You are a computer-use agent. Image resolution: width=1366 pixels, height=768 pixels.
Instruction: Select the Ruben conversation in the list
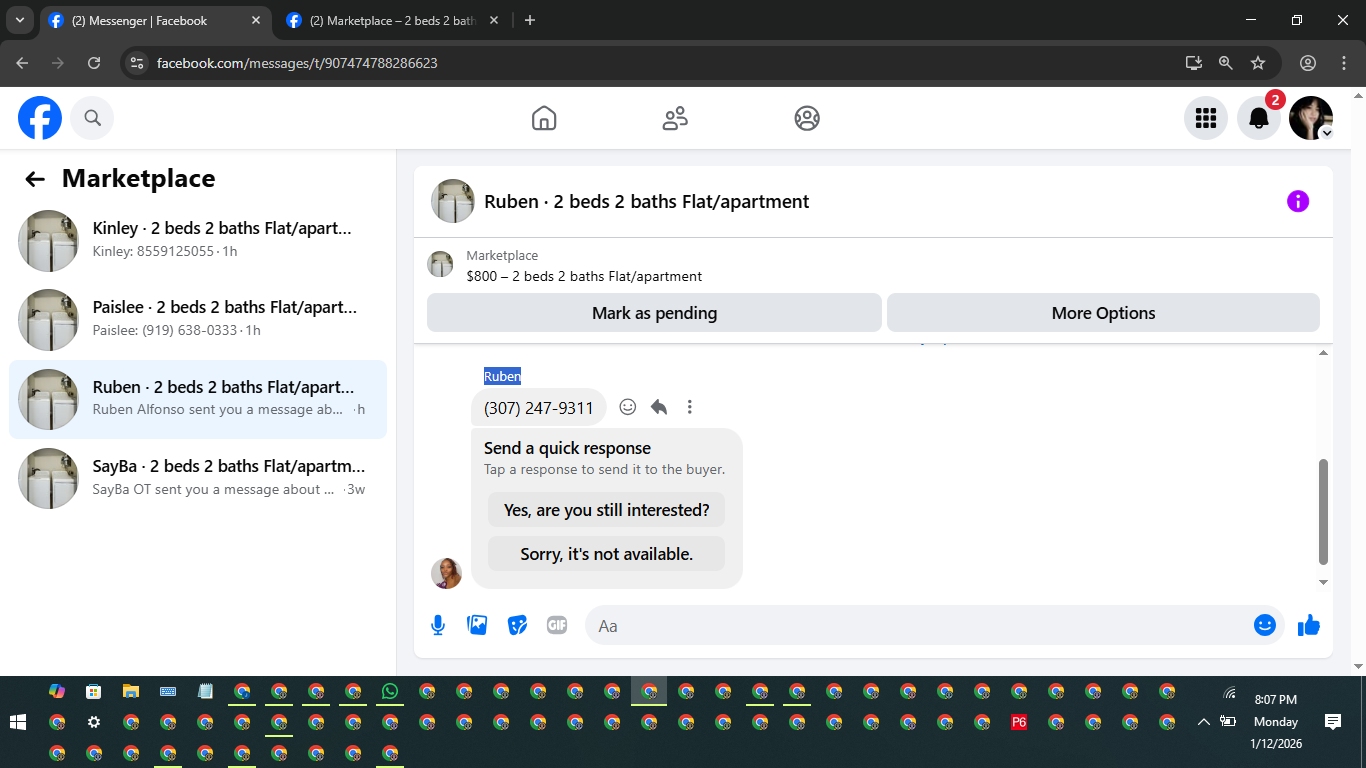pyautogui.click(x=198, y=399)
